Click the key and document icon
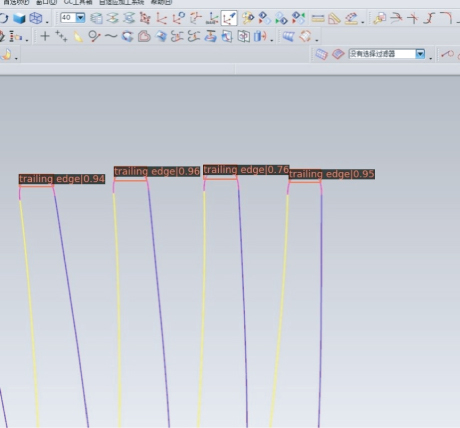The height and width of the screenshot is (428, 460). coord(379,18)
